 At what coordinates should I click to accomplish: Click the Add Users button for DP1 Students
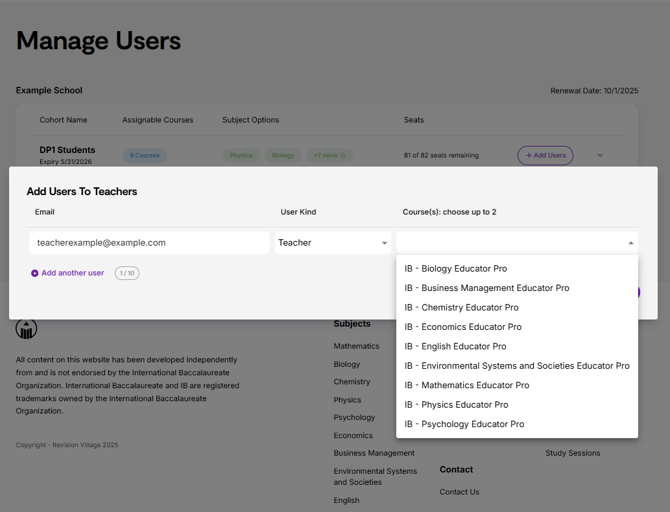545,155
